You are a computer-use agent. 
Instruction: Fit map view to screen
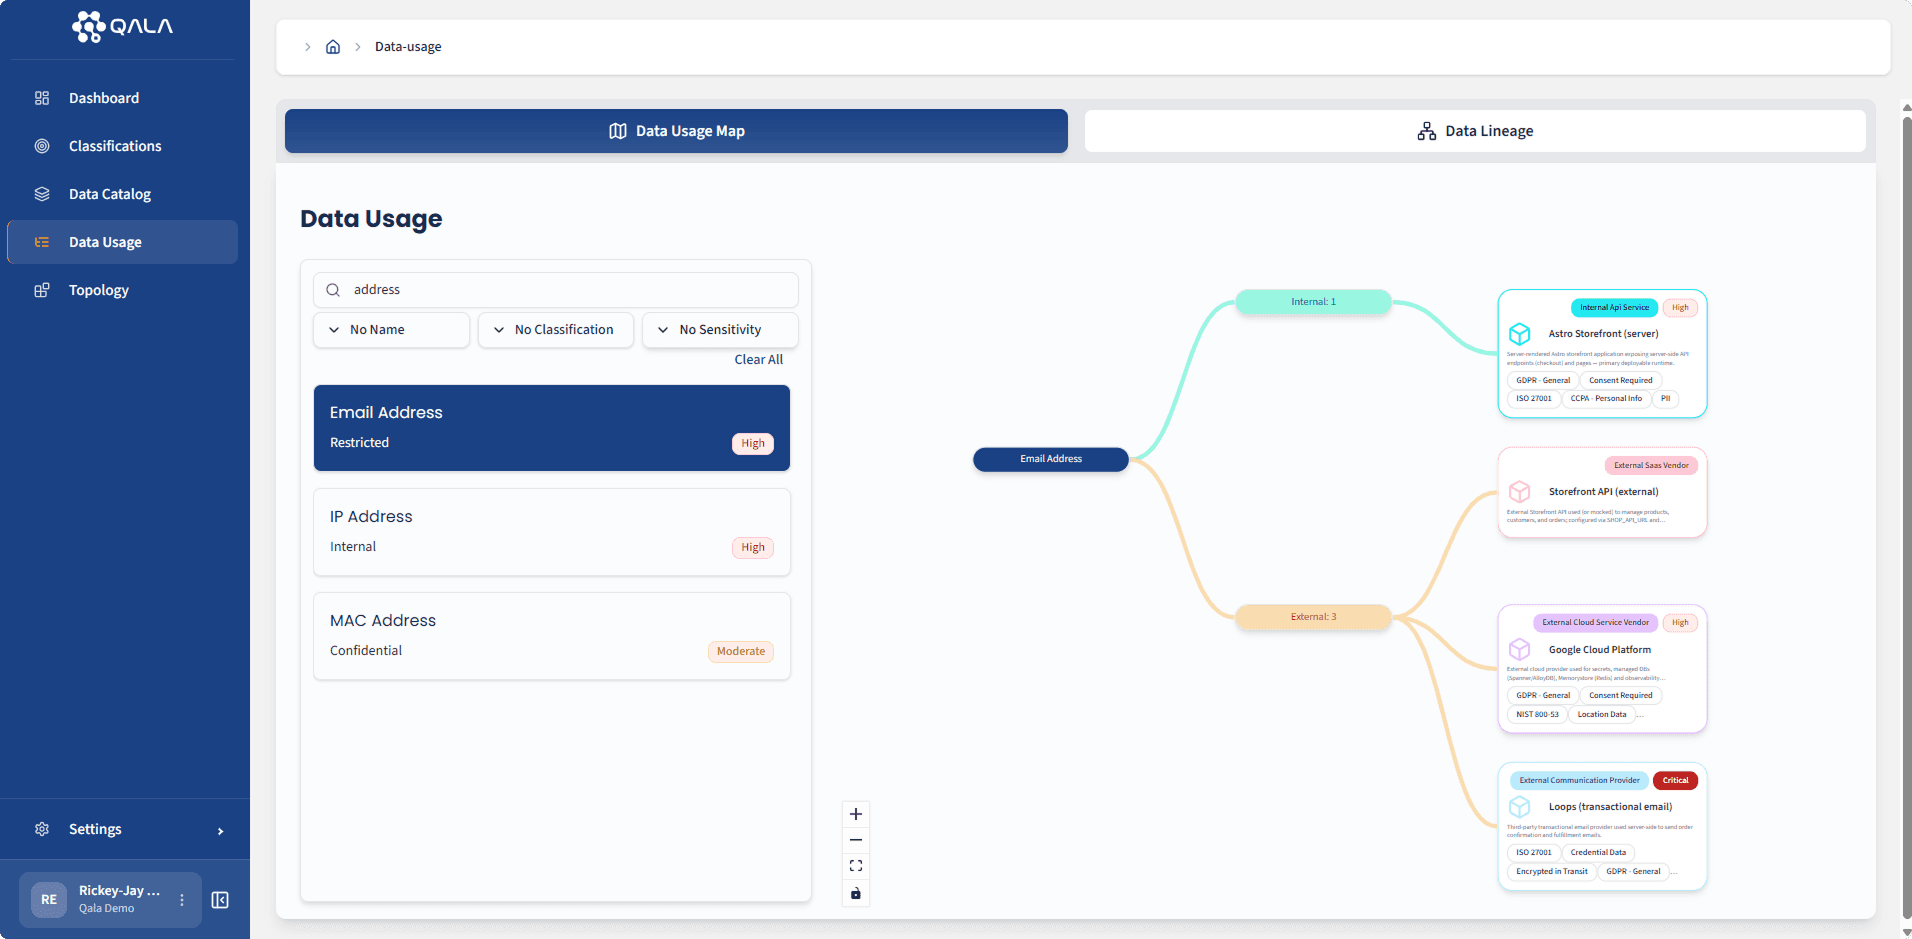pos(856,866)
